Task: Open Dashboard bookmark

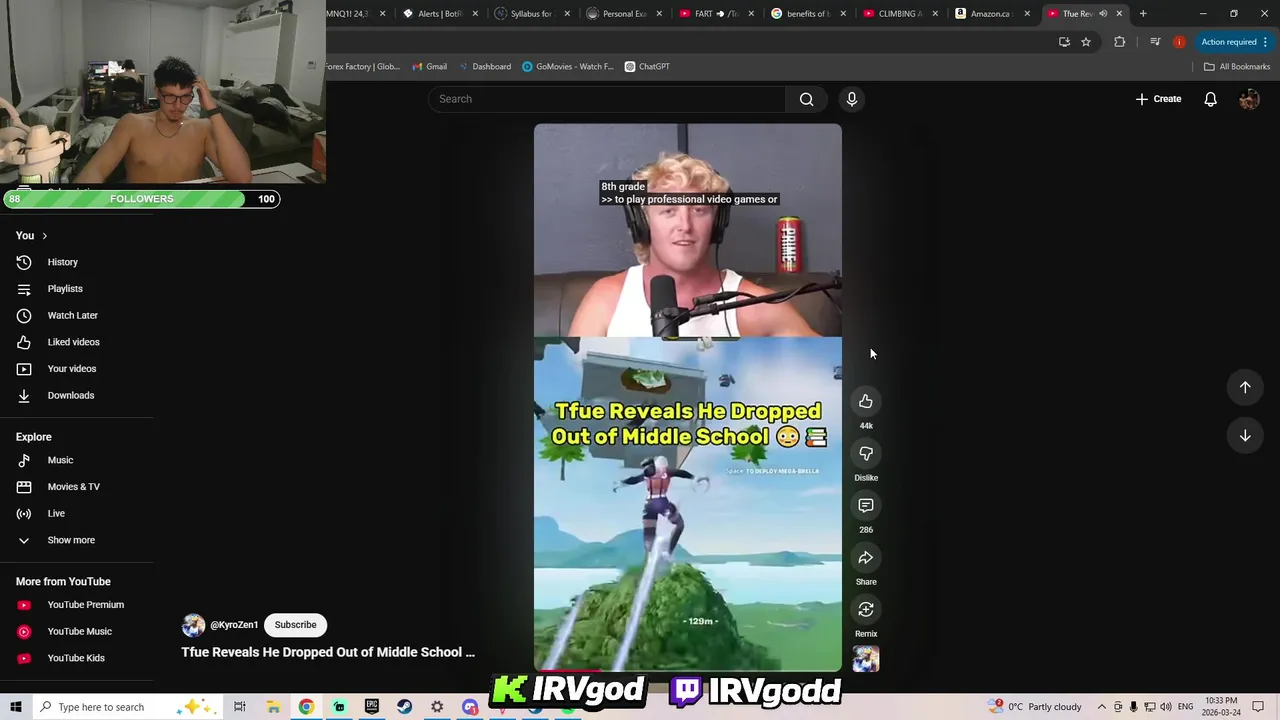Action: [x=484, y=67]
